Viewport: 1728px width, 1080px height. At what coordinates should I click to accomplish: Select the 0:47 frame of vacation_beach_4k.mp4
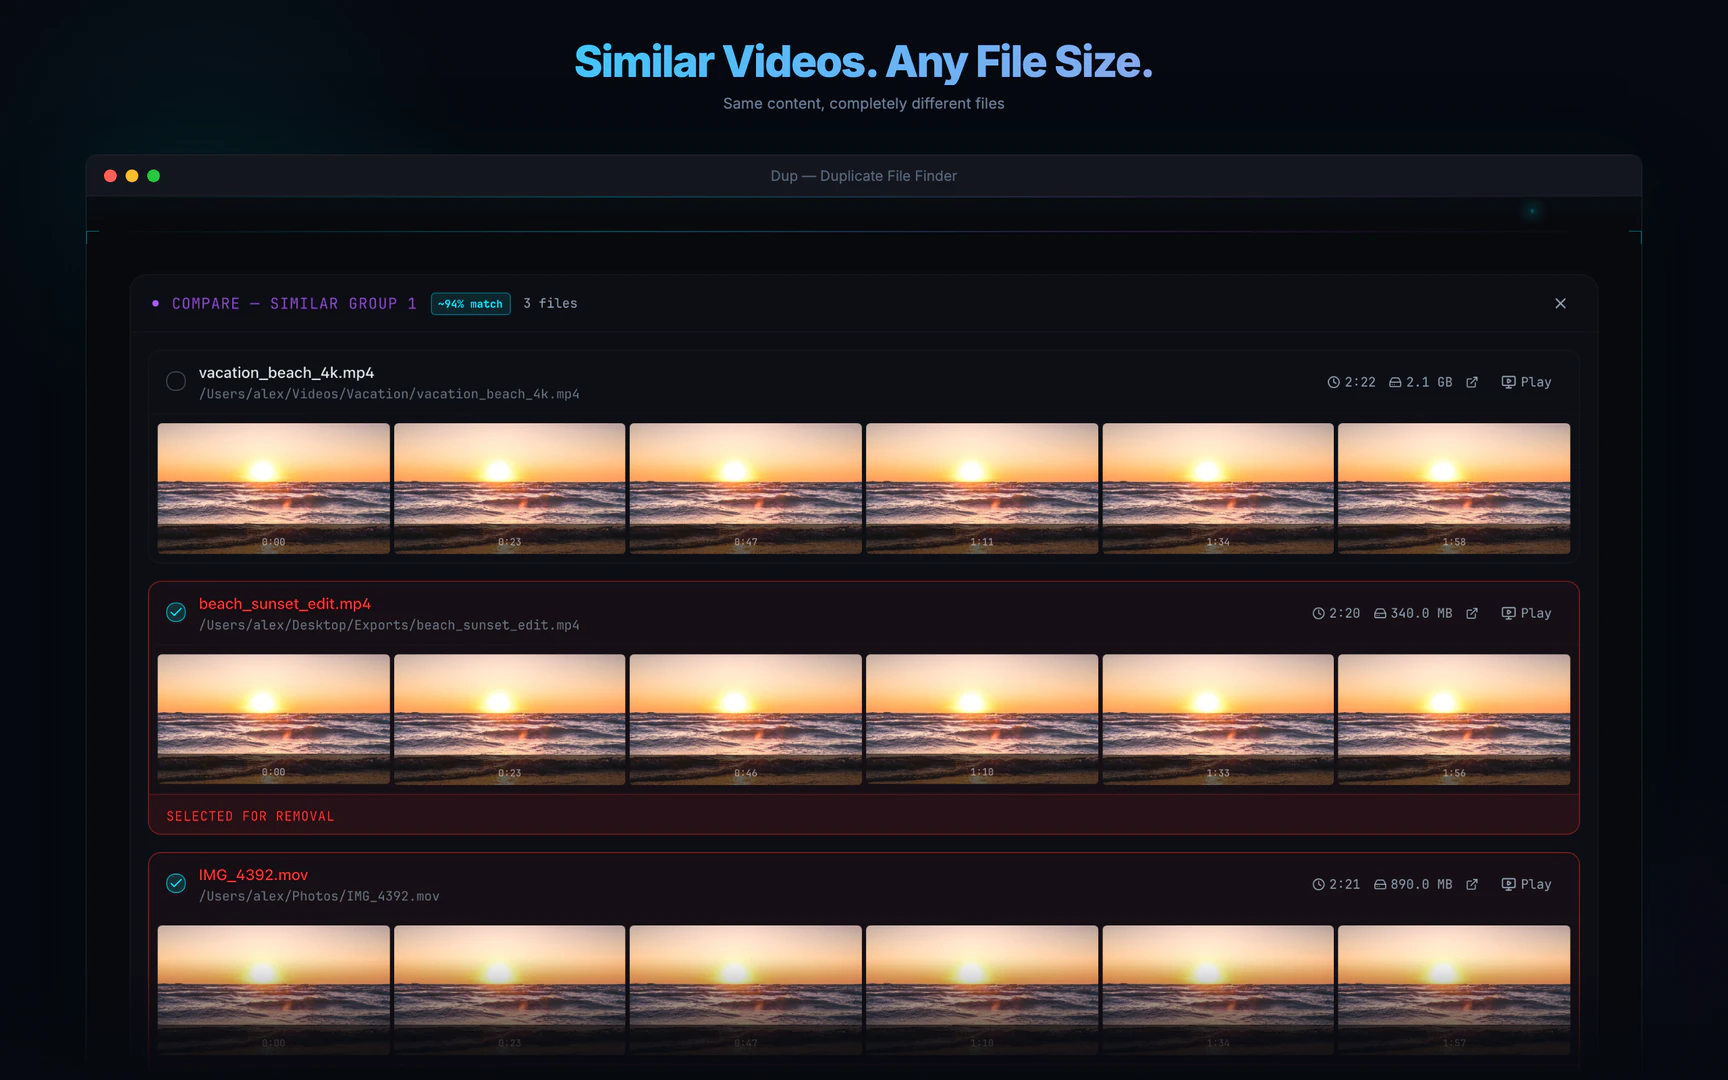click(745, 489)
